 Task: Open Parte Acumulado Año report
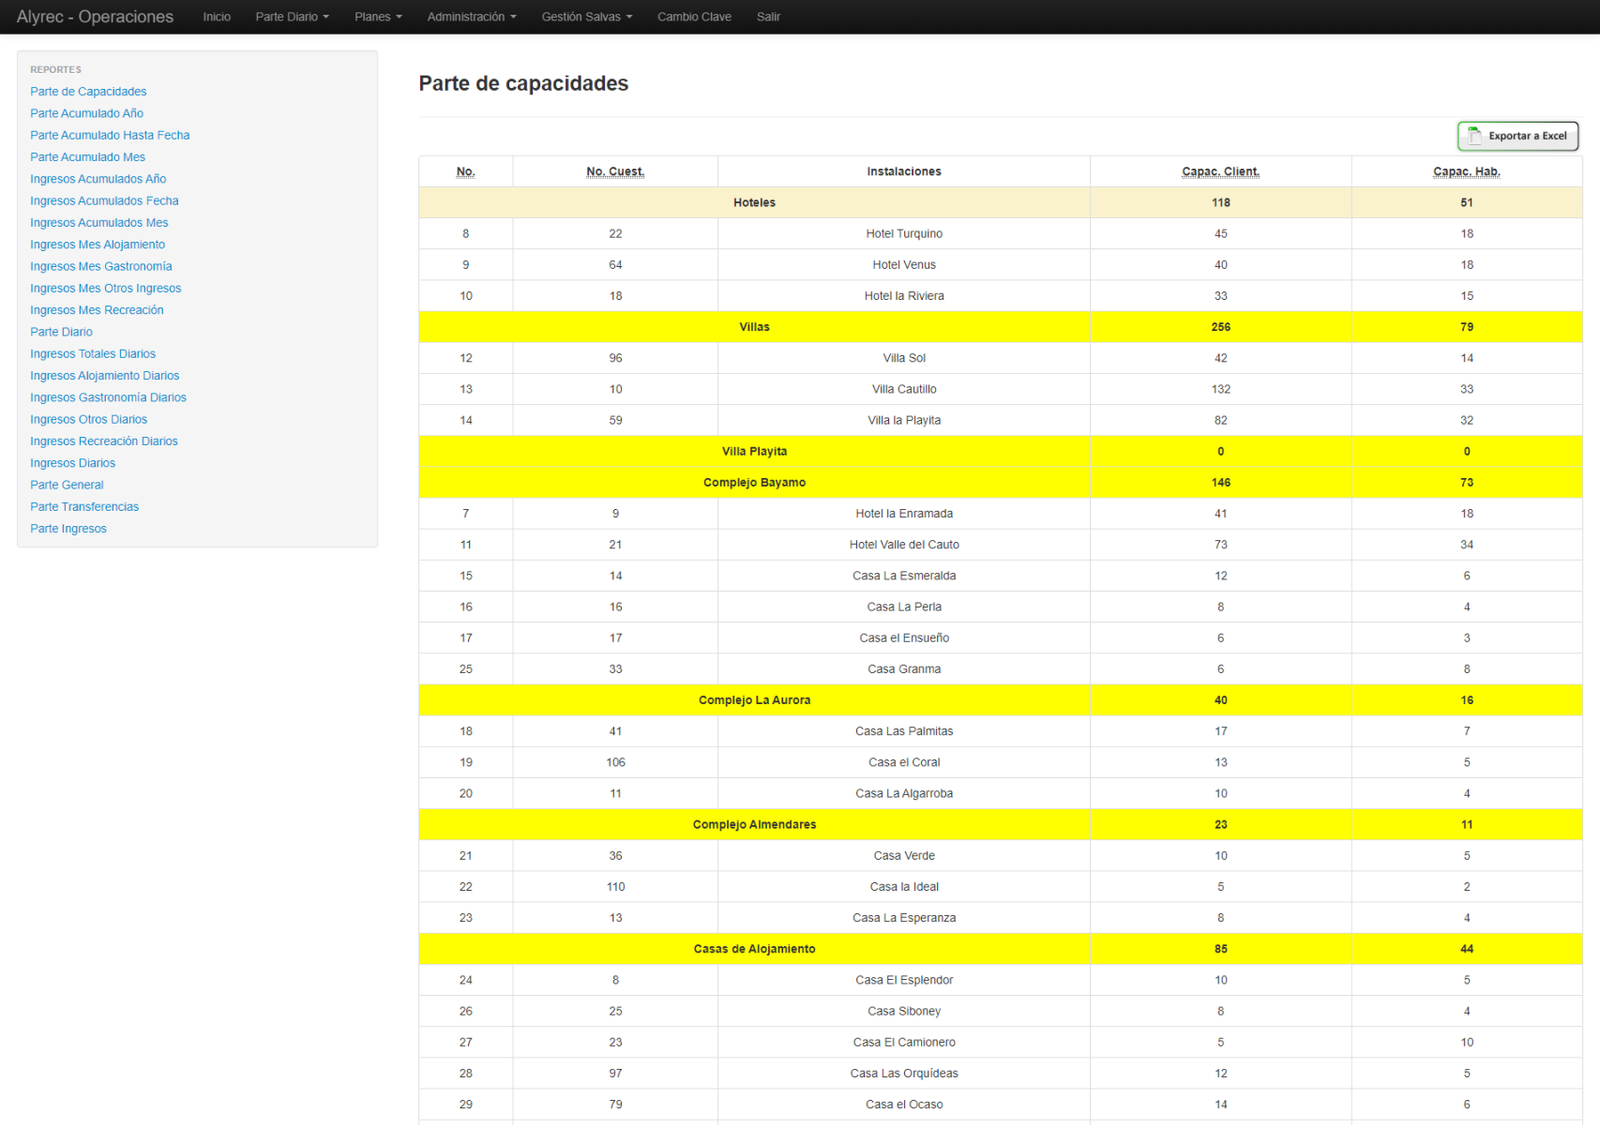click(87, 113)
